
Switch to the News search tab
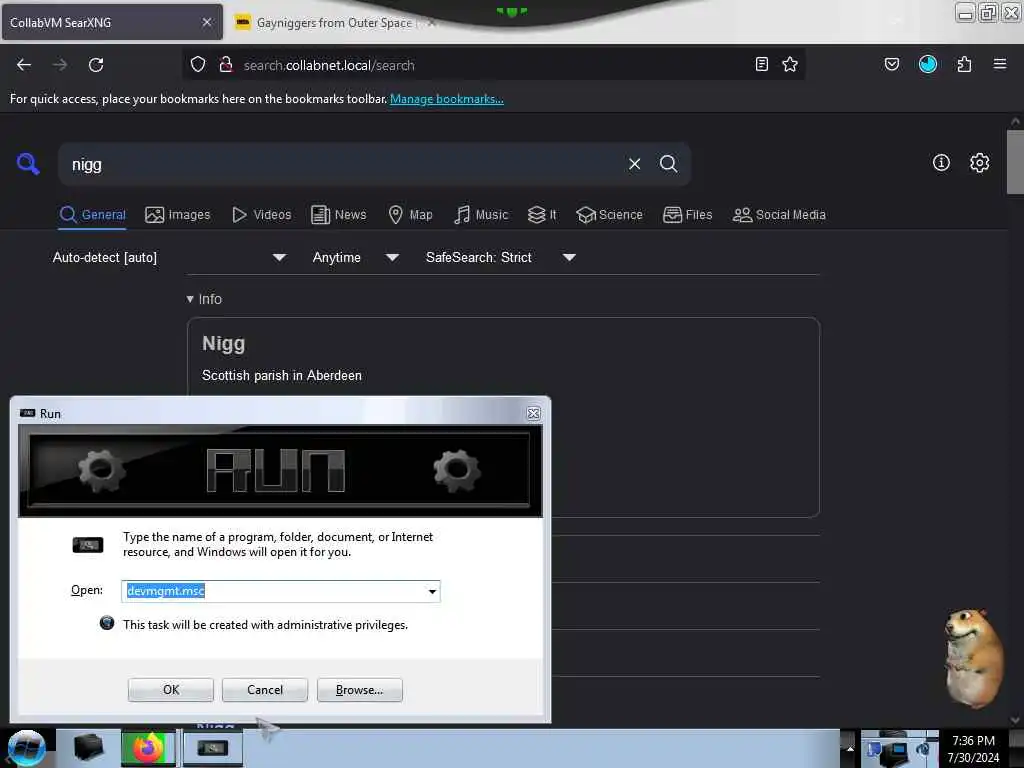(339, 215)
